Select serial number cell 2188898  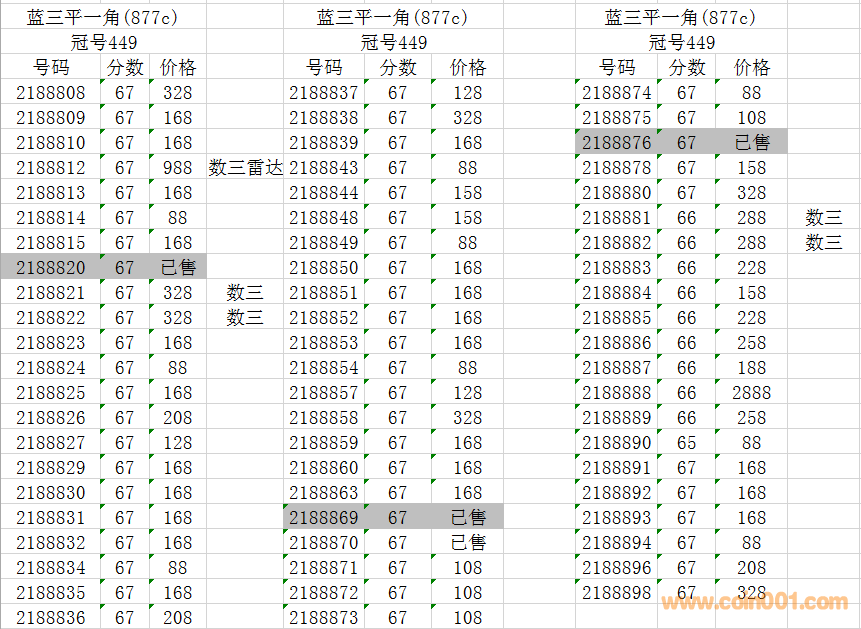click(x=616, y=593)
